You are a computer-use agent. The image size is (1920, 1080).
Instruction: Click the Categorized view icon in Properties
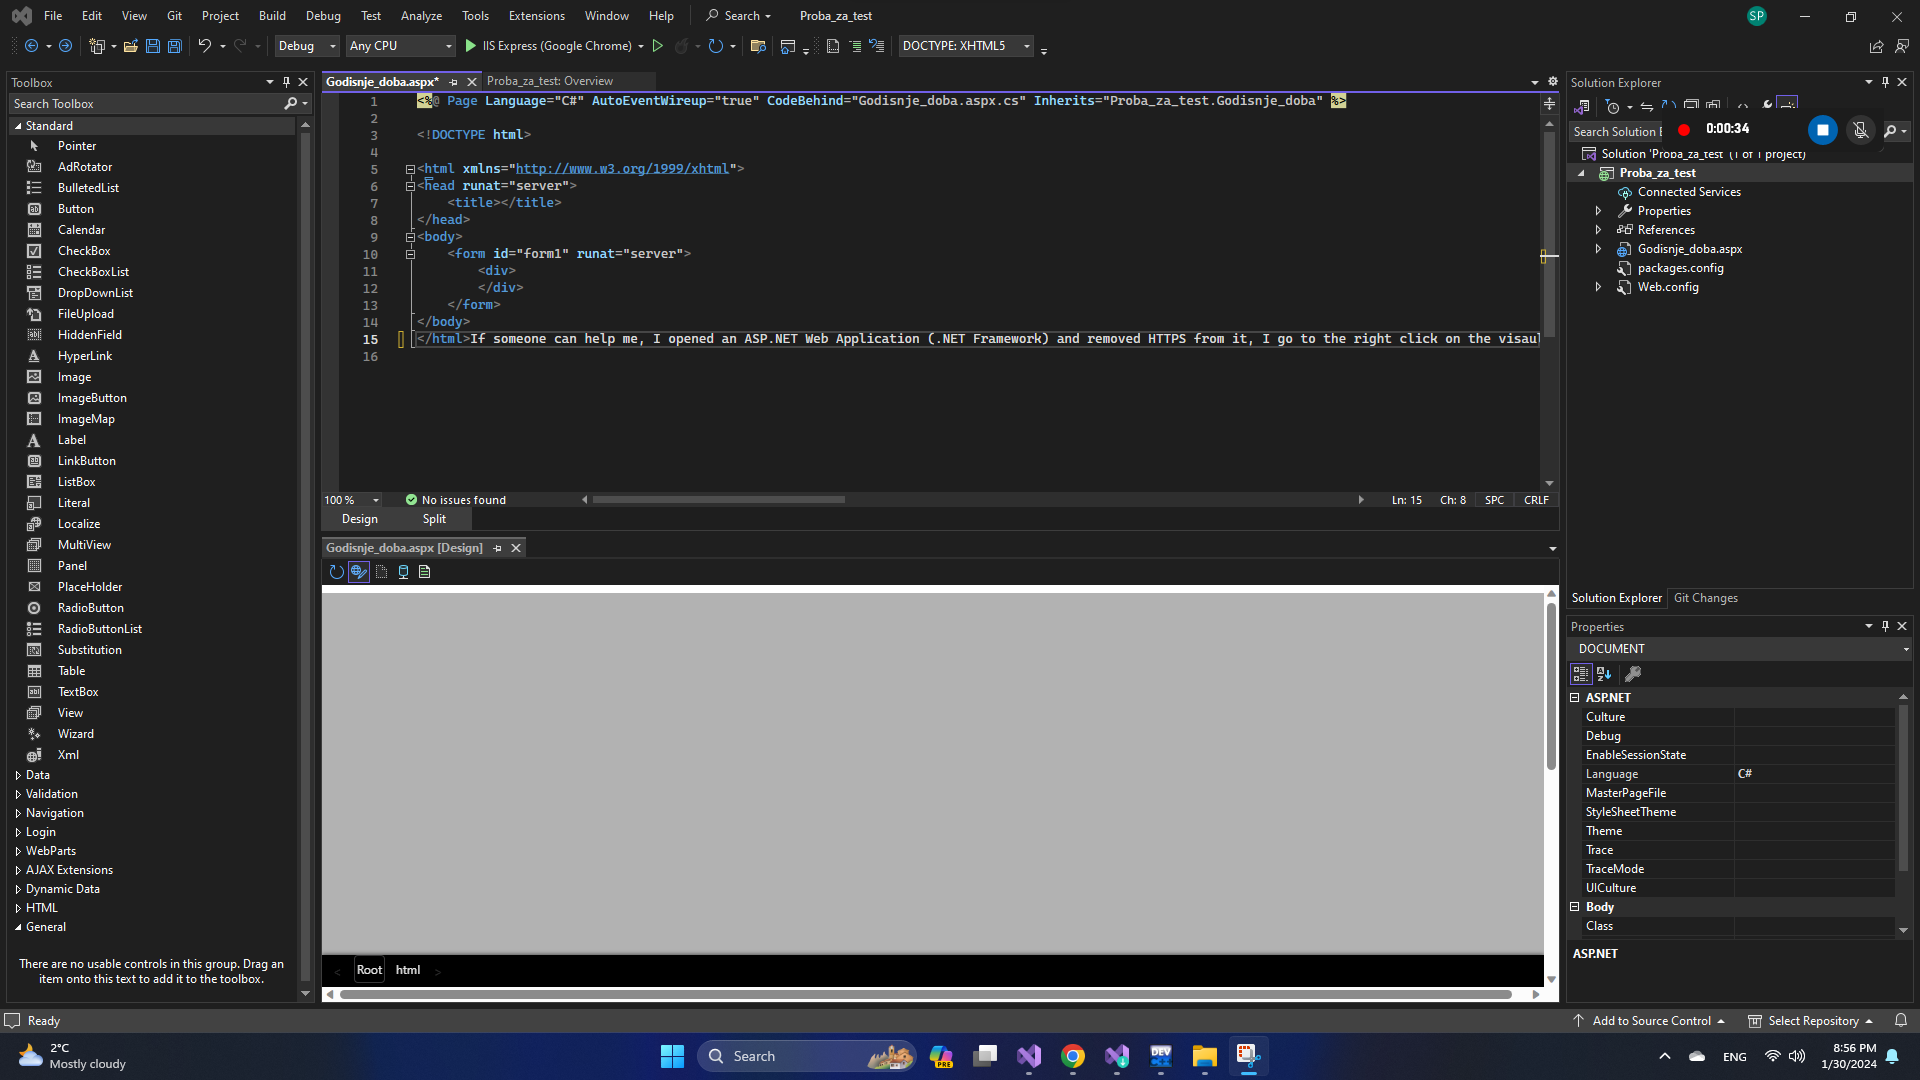[x=1581, y=674]
